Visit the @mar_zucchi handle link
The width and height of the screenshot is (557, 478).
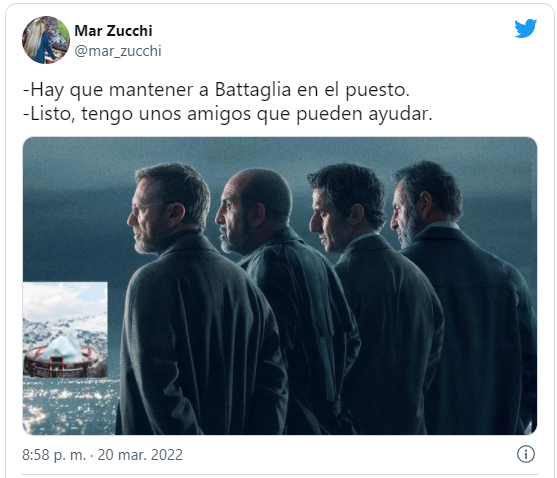pos(118,51)
